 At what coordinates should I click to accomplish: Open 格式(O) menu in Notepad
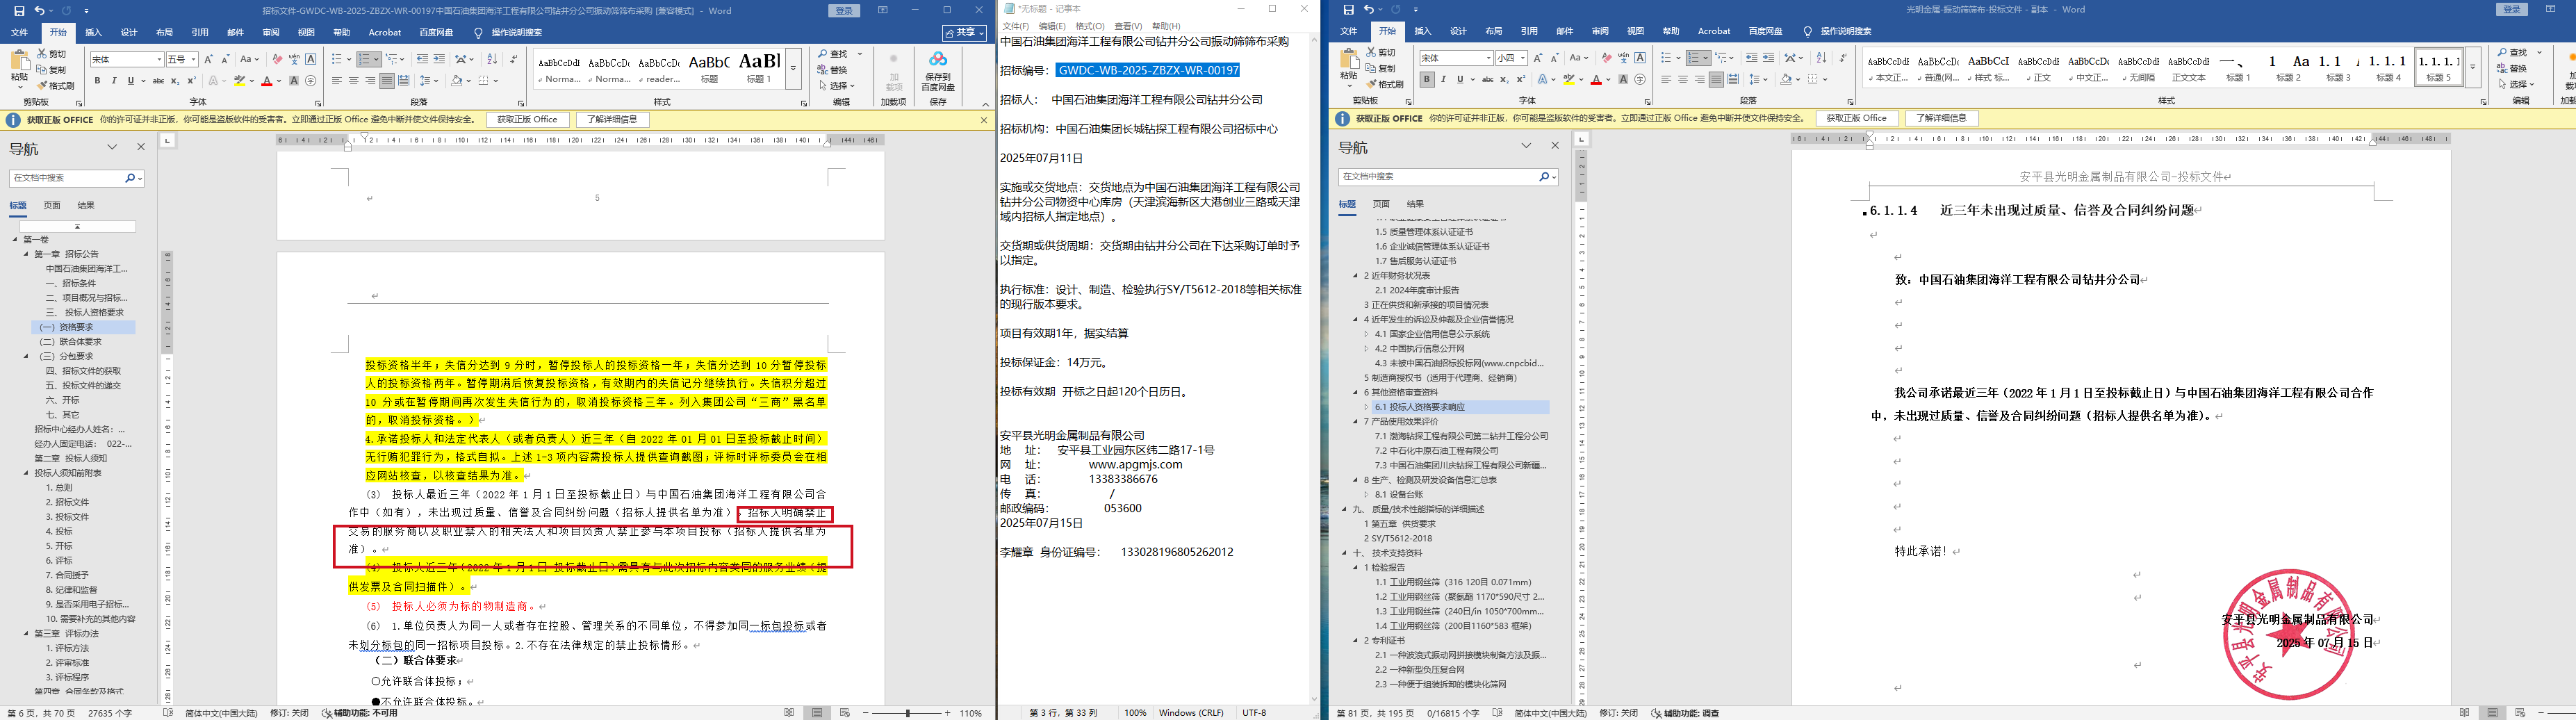click(1090, 26)
